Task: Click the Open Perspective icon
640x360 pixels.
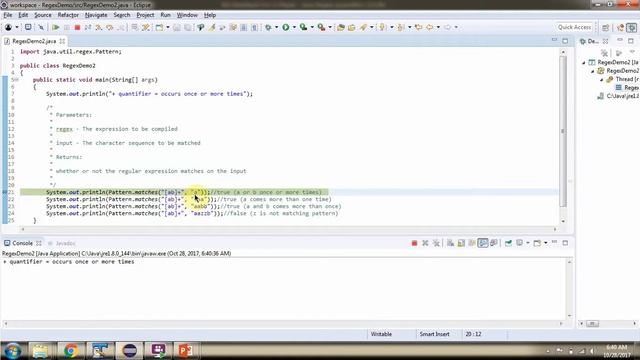Action: coord(605,27)
